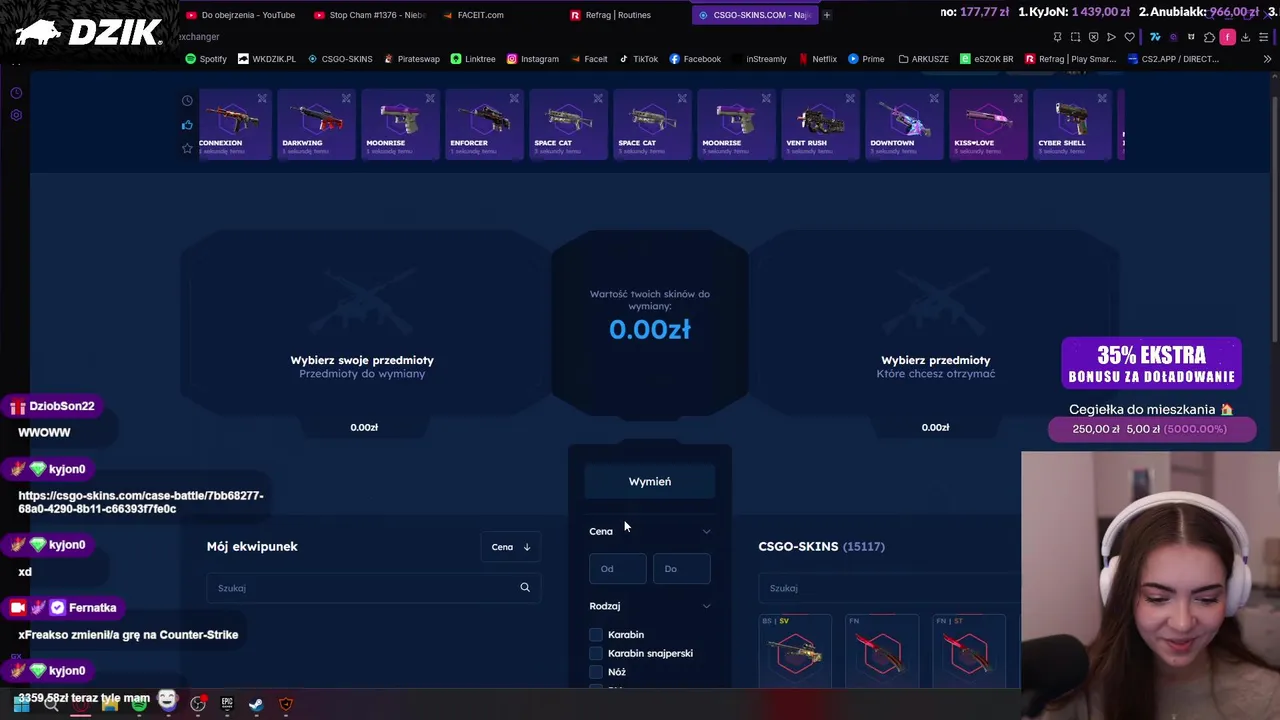The width and height of the screenshot is (1280, 720).
Task: Click the Wymień exchange button
Action: point(650,482)
